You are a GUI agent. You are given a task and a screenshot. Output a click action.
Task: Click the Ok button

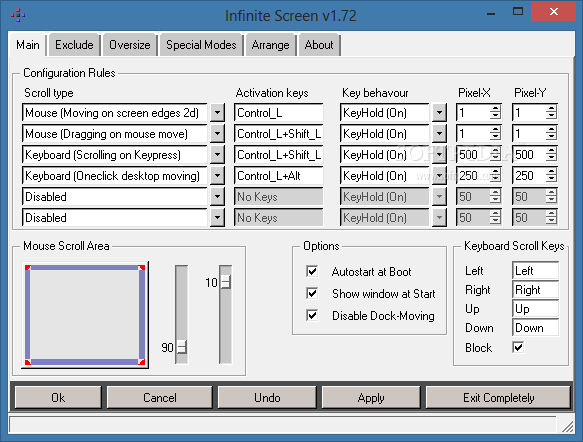click(x=58, y=397)
